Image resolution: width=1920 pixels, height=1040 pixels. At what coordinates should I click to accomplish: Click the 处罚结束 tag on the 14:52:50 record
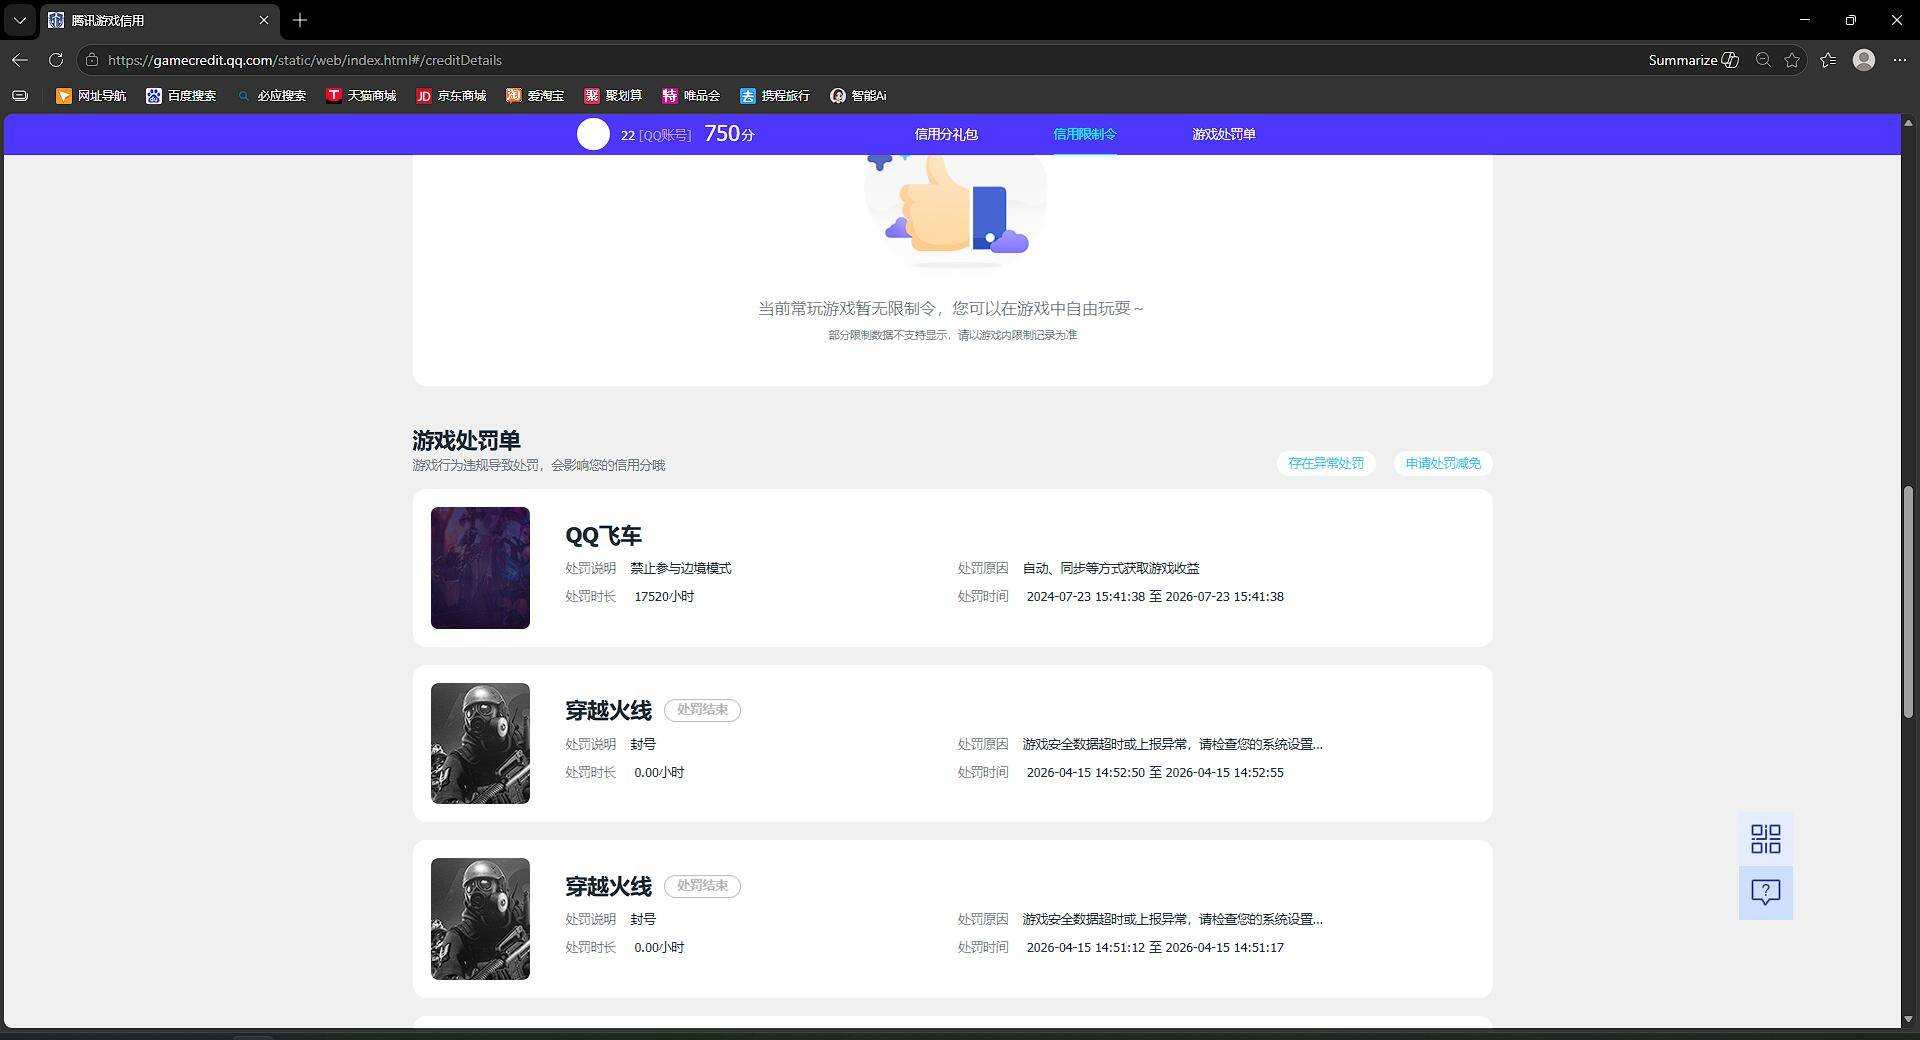pos(702,710)
